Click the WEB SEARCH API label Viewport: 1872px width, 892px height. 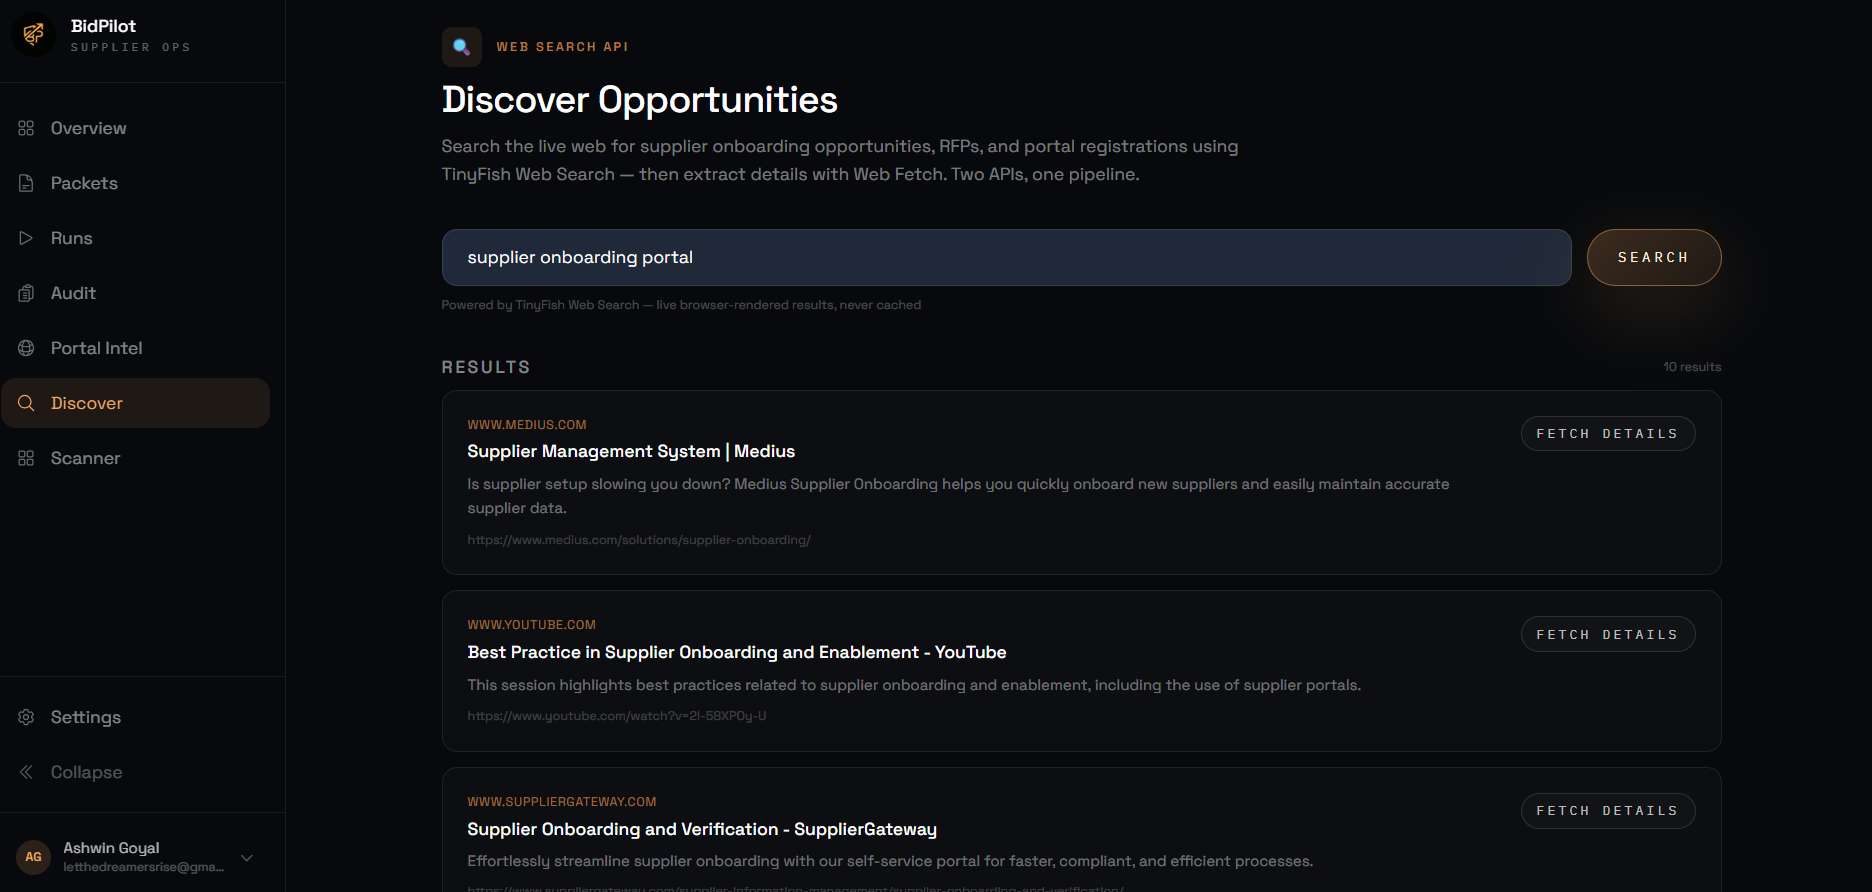pos(563,47)
